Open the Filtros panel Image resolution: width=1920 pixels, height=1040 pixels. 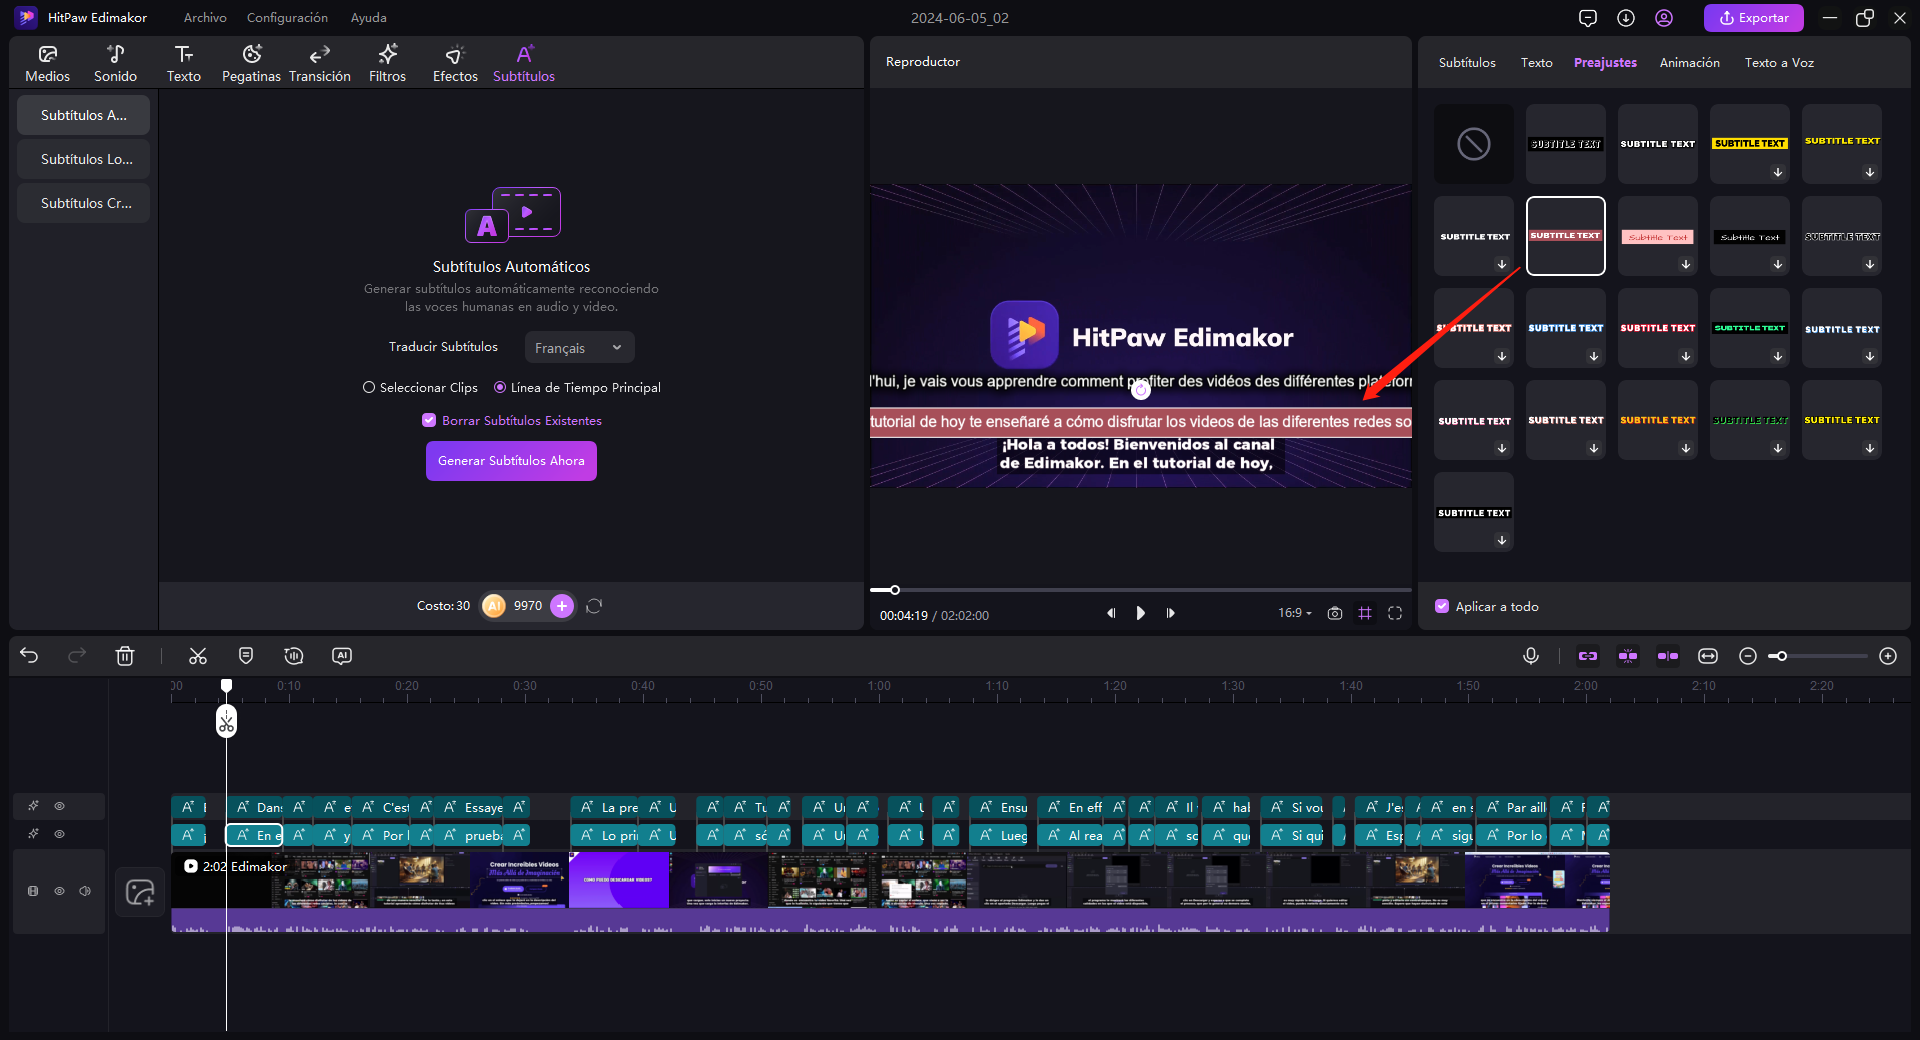[387, 63]
